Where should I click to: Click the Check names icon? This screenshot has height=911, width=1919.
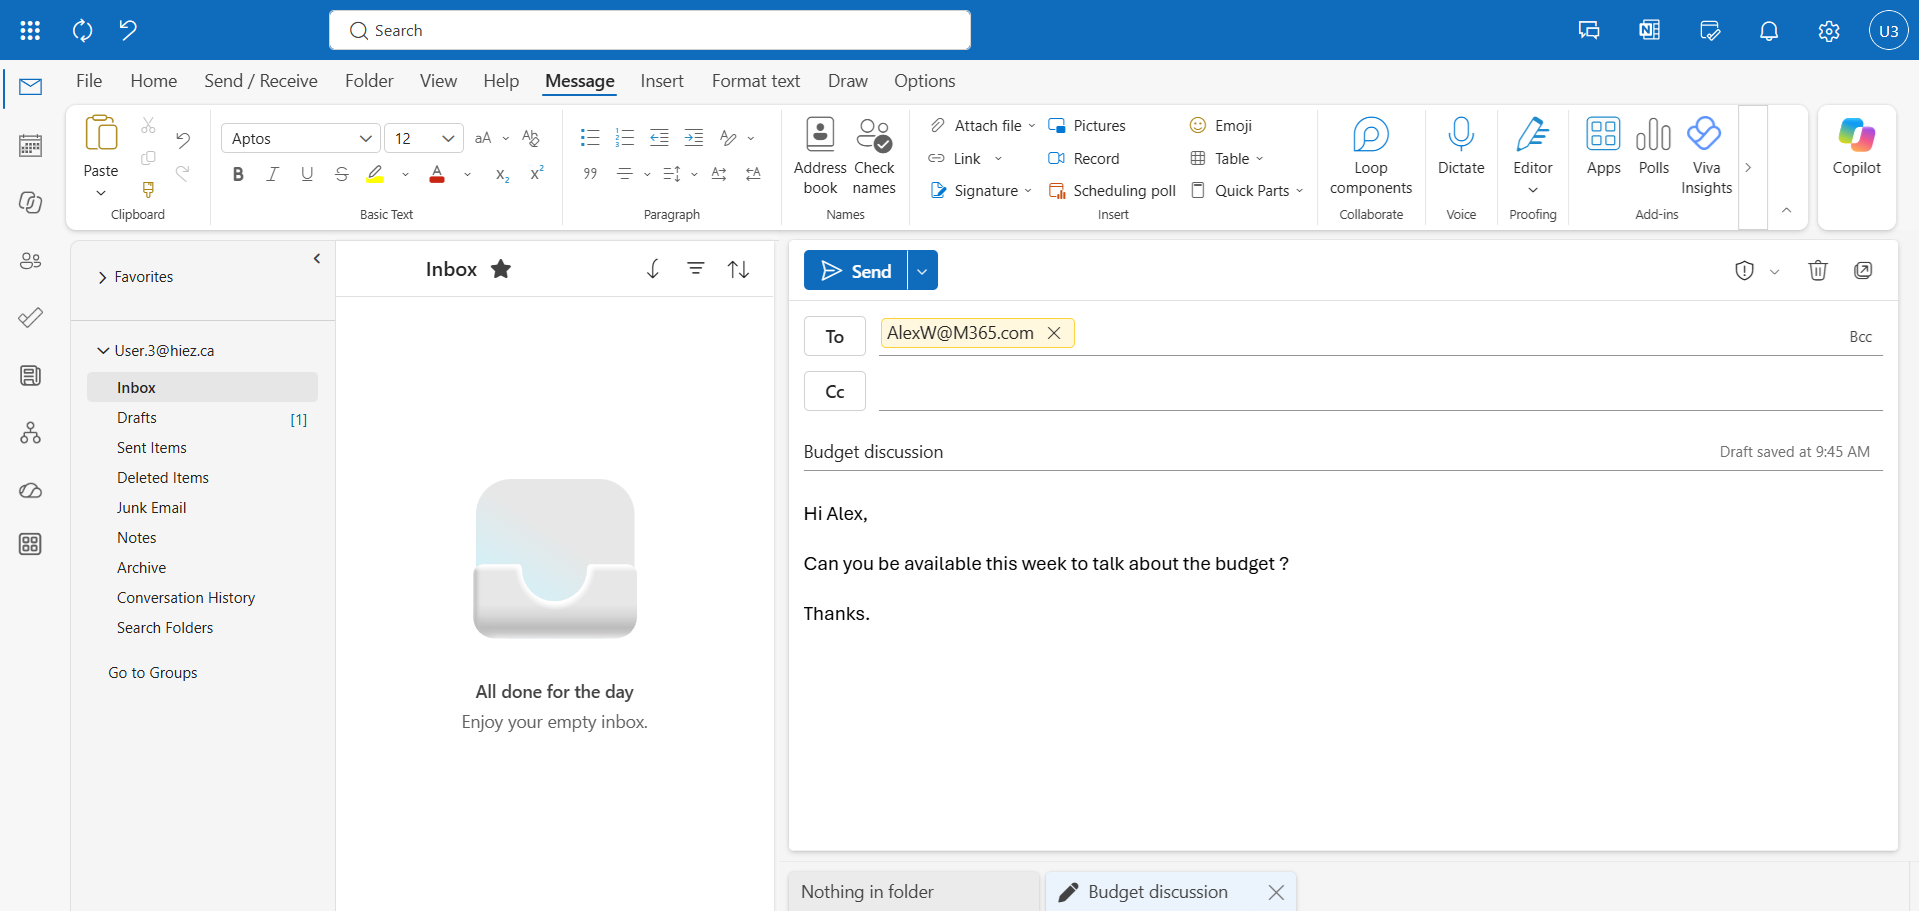point(874,156)
